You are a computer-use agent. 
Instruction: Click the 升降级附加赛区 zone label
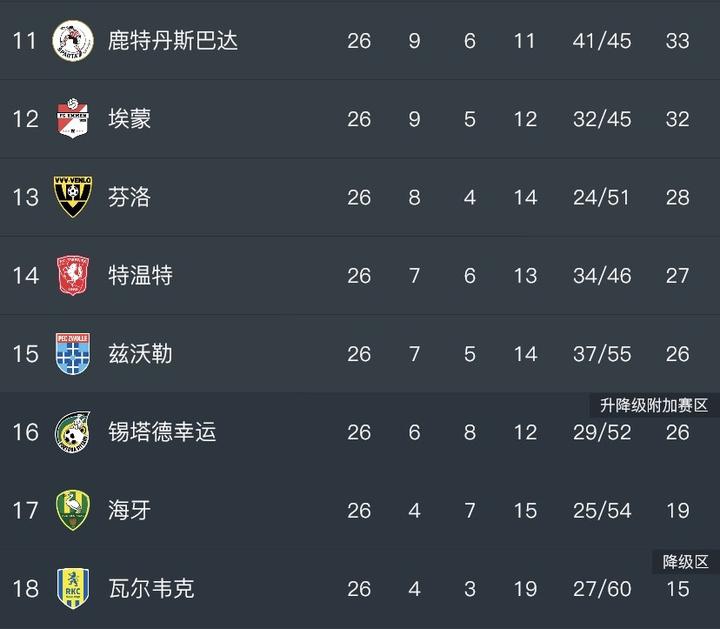[654, 405]
